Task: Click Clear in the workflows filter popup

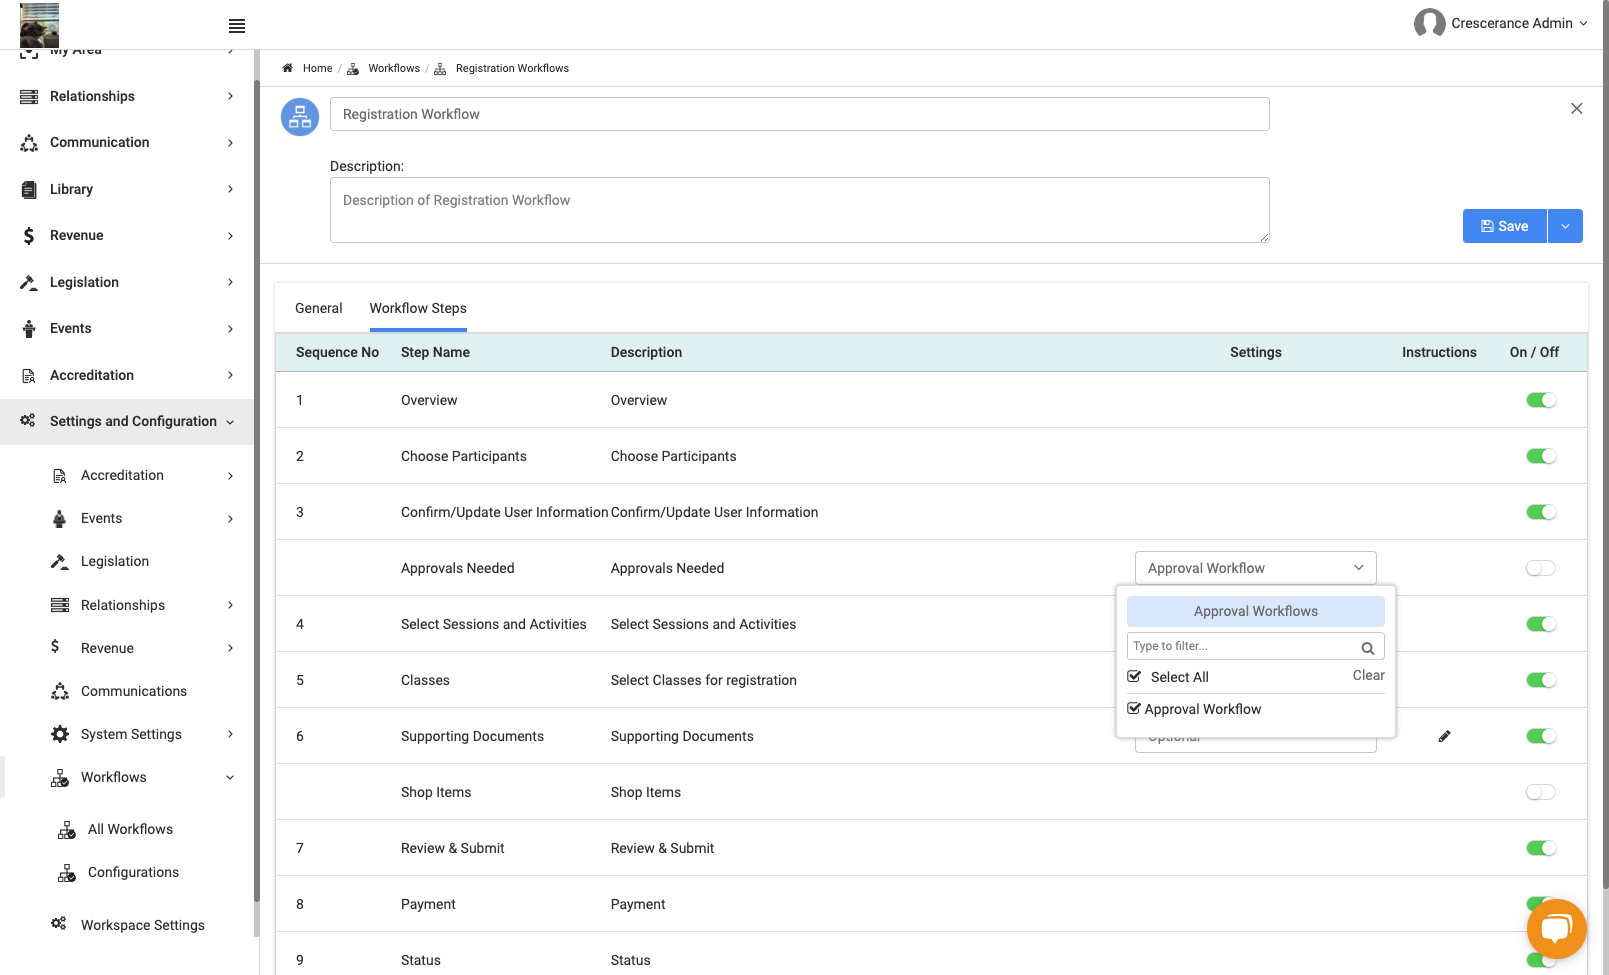Action: [1368, 675]
